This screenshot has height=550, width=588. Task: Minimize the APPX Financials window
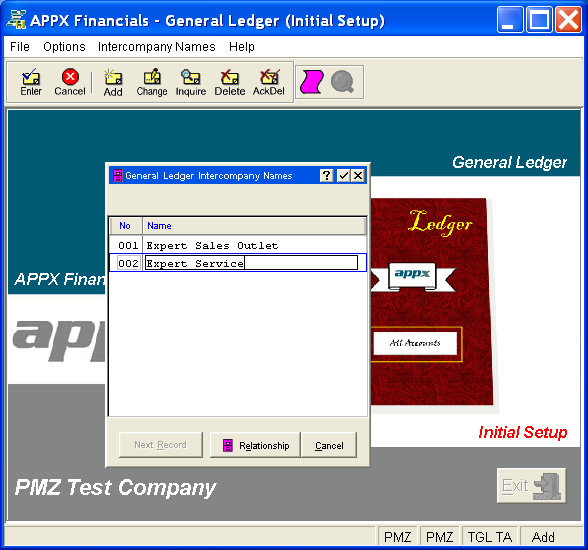pyautogui.click(x=510, y=19)
